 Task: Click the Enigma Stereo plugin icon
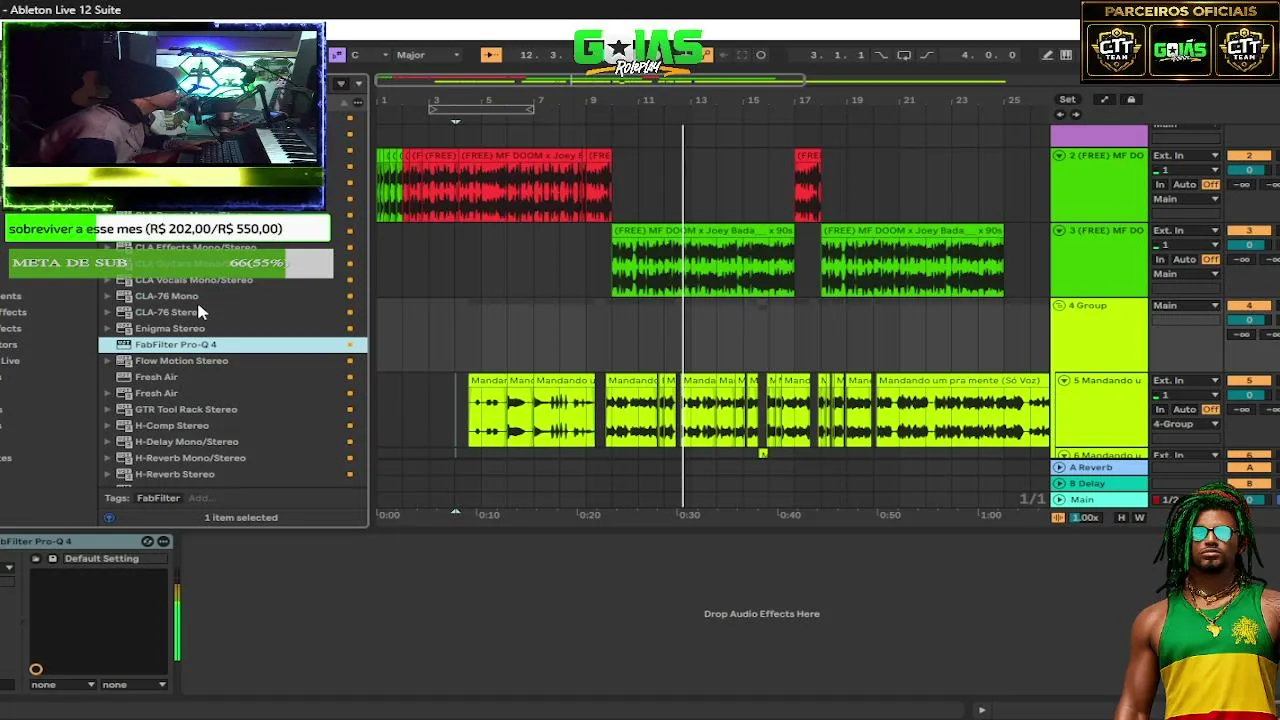click(124, 328)
